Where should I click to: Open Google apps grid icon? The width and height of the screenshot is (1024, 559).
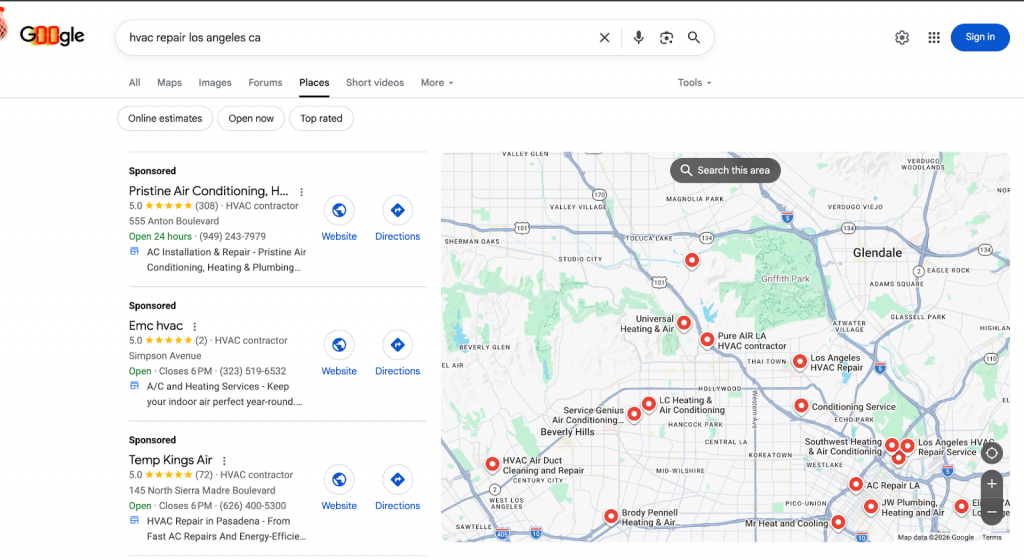pyautogui.click(x=934, y=38)
